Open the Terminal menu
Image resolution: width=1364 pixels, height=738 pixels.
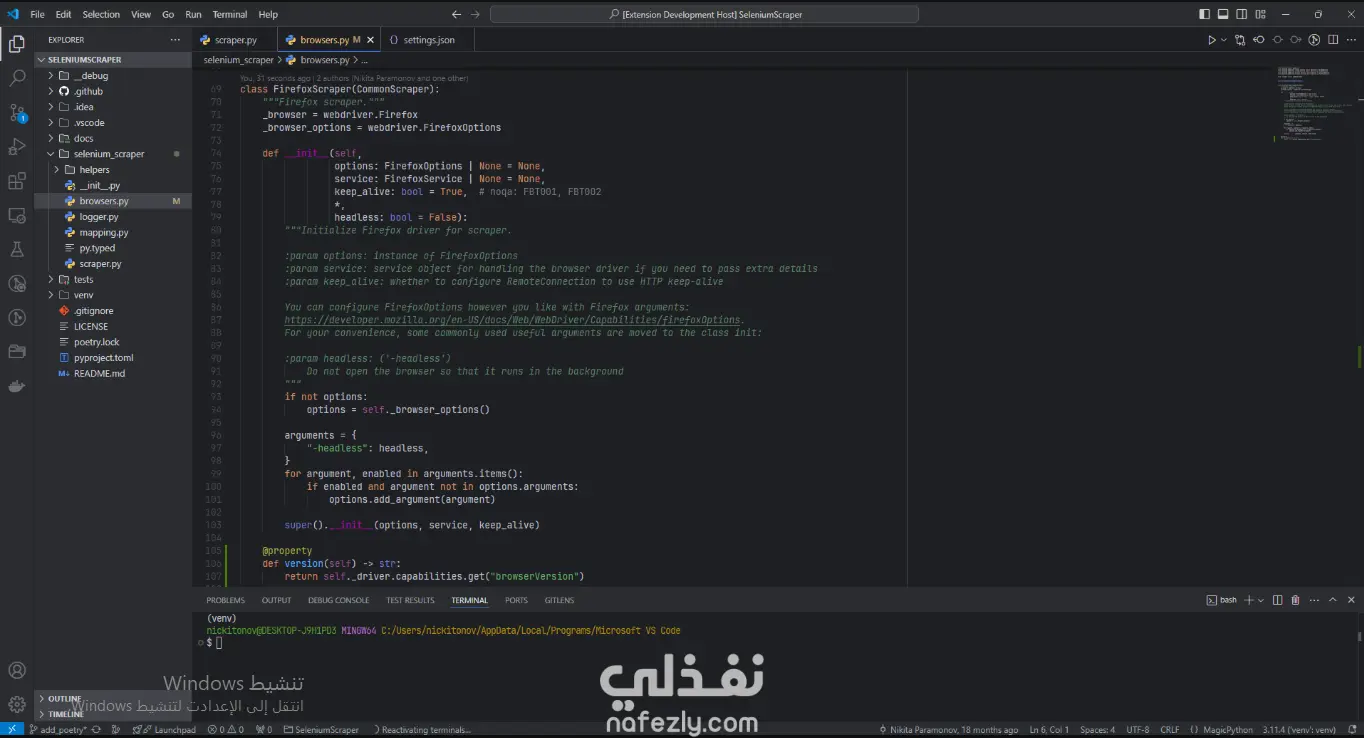tap(229, 15)
